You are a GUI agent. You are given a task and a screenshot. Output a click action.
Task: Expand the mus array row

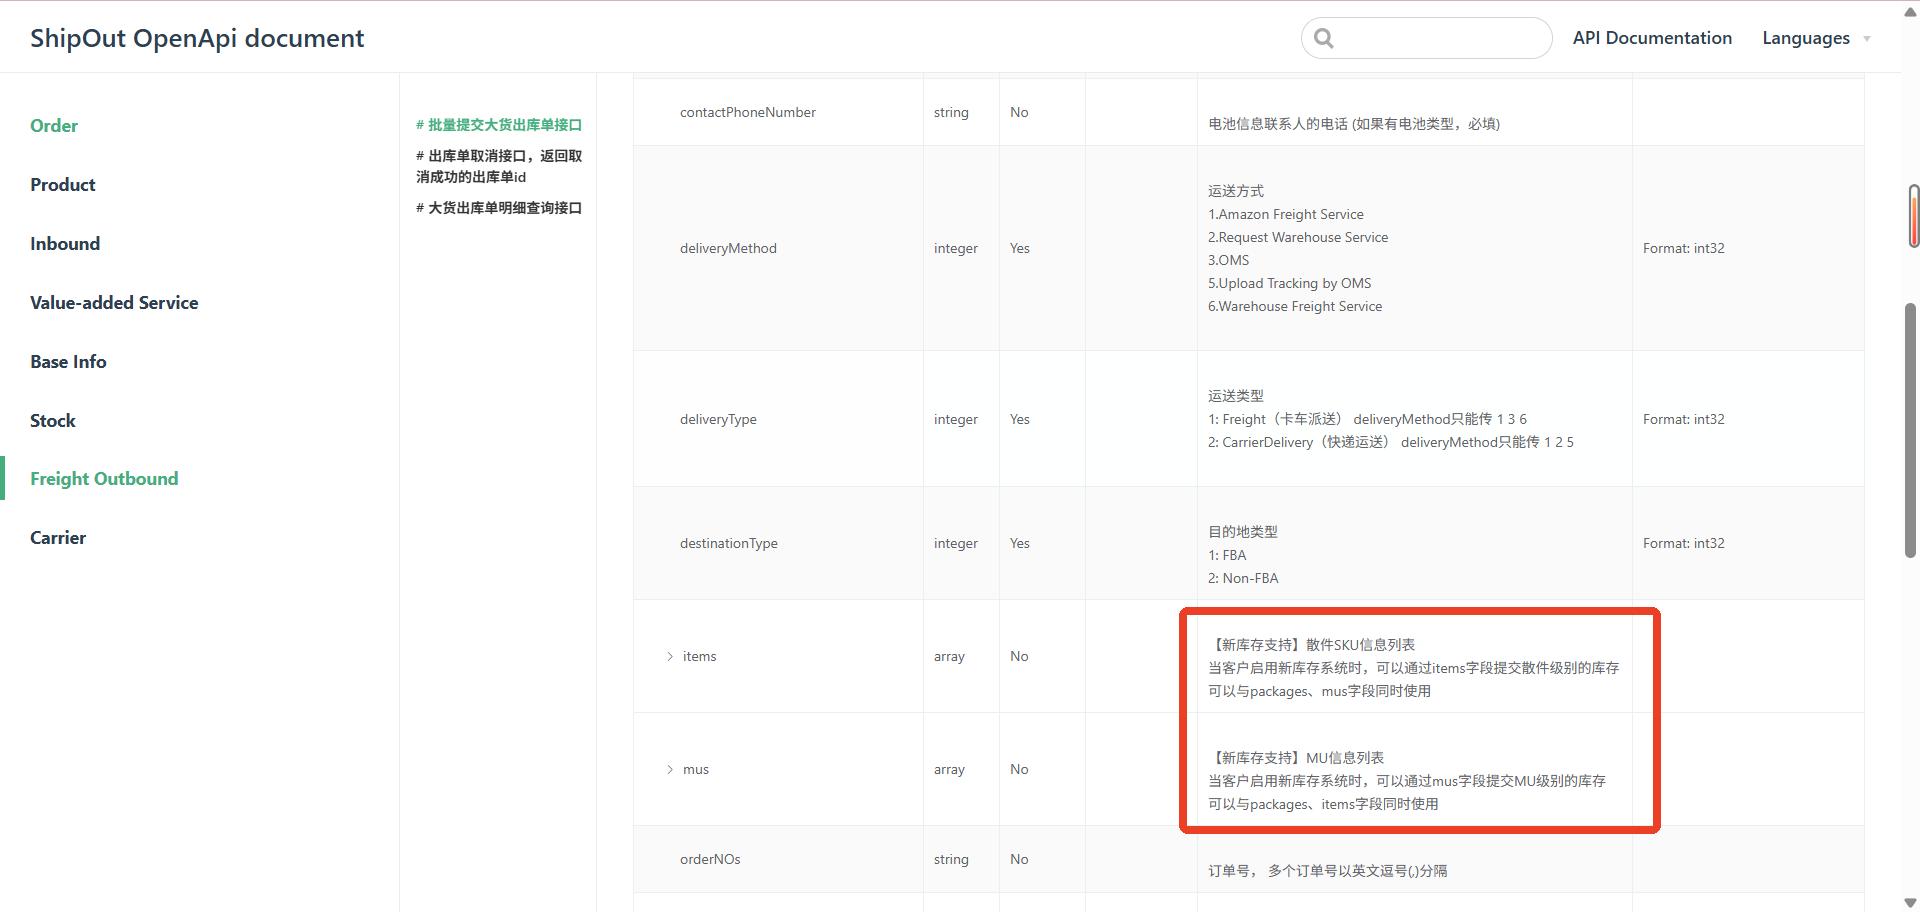tap(670, 769)
